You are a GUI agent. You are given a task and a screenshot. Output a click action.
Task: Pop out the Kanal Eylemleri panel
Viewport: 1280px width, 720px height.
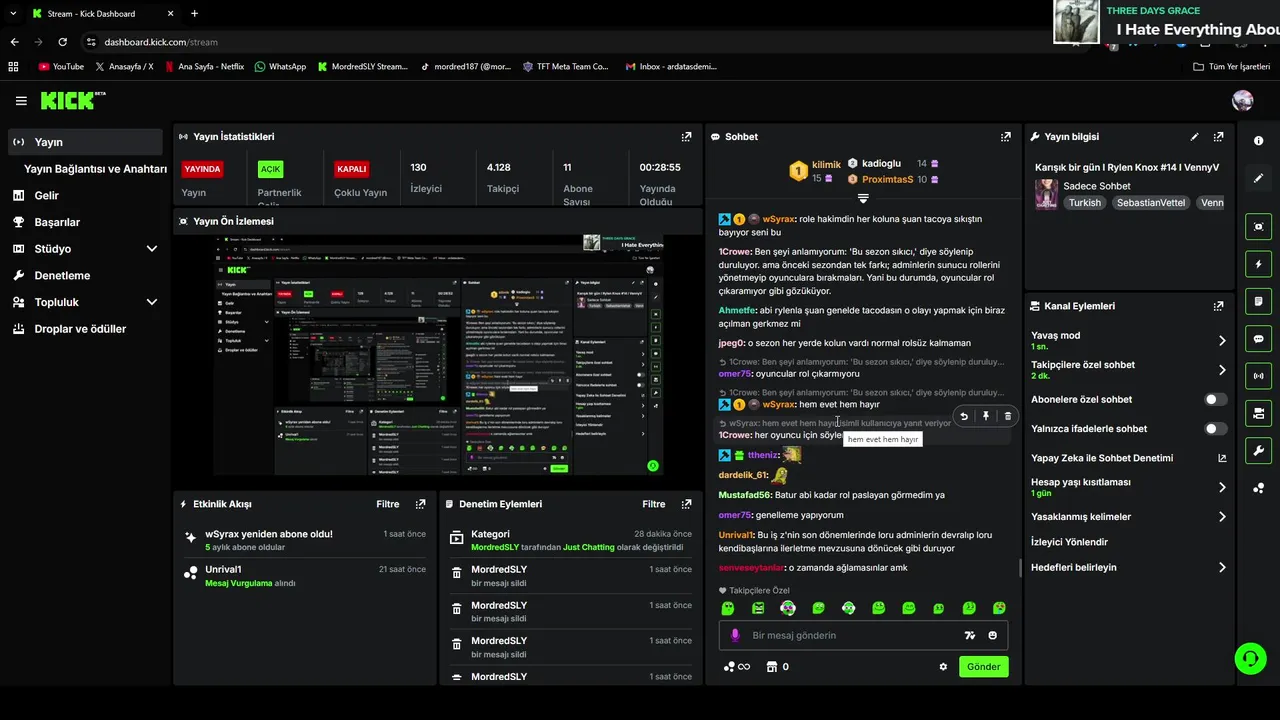tap(1218, 306)
